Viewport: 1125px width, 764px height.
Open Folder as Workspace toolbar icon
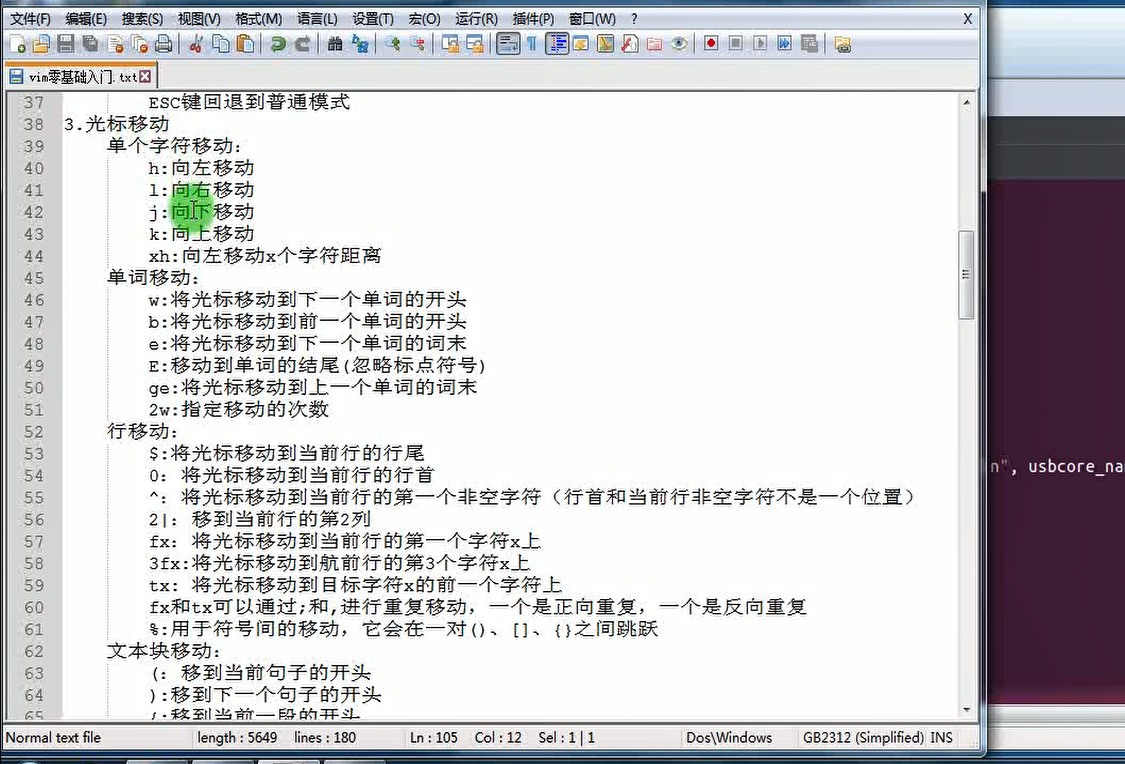pyautogui.click(x=654, y=44)
